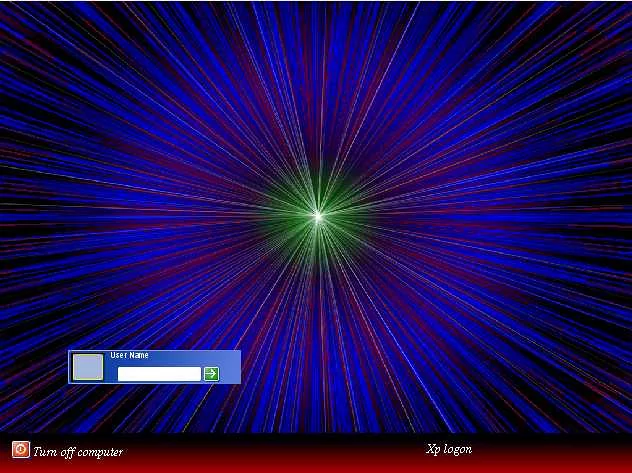Click the word "computer" in the shutdown label
Screen dimensions: 632x473
coord(99,452)
